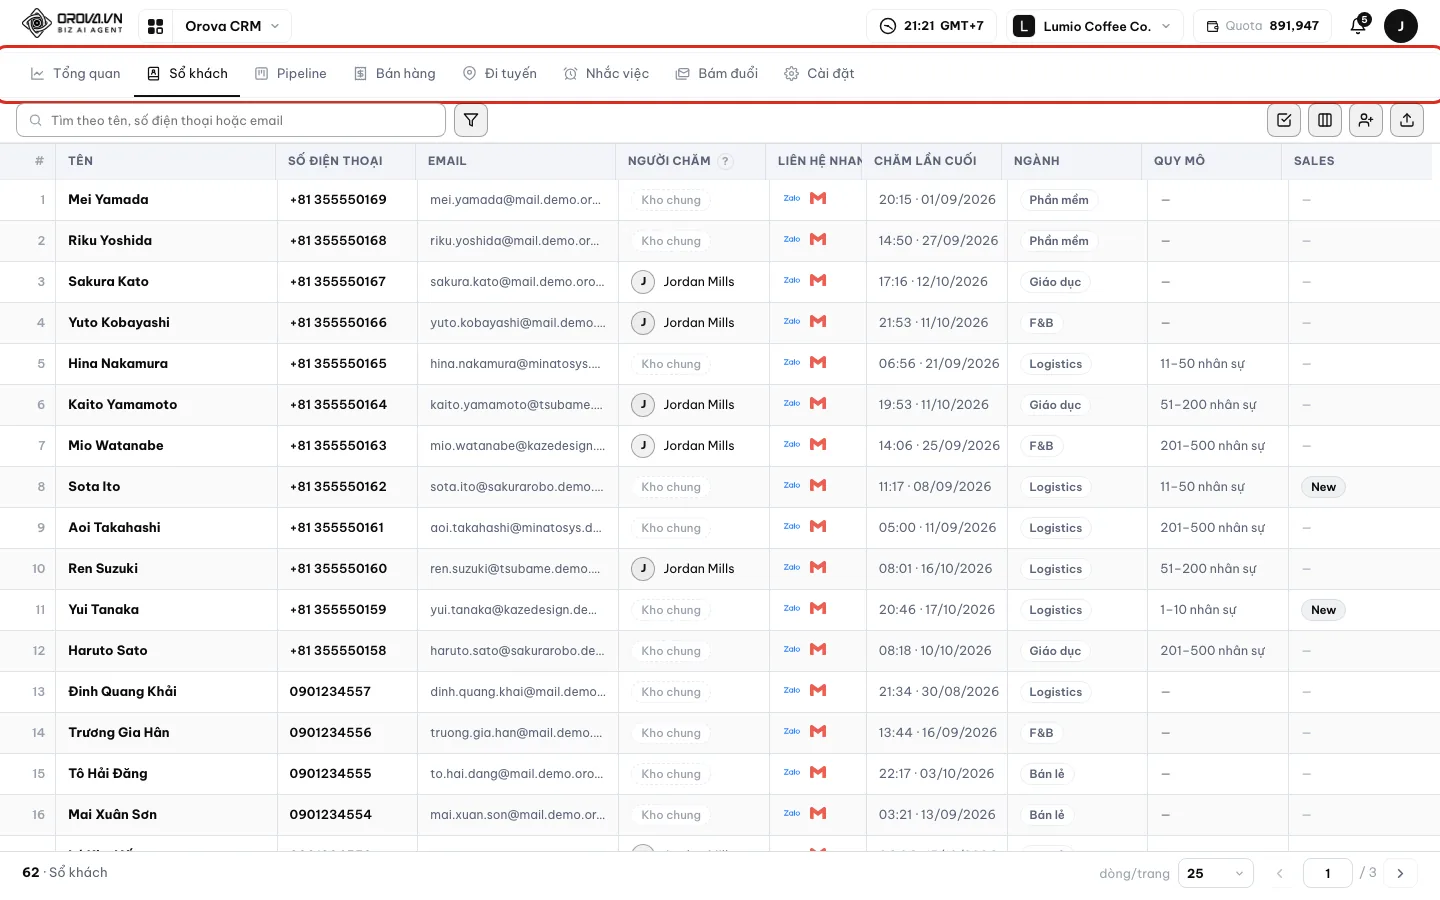This screenshot has height=900, width=1440.
Task: Click the Orova.vn logo
Action: 72,24
